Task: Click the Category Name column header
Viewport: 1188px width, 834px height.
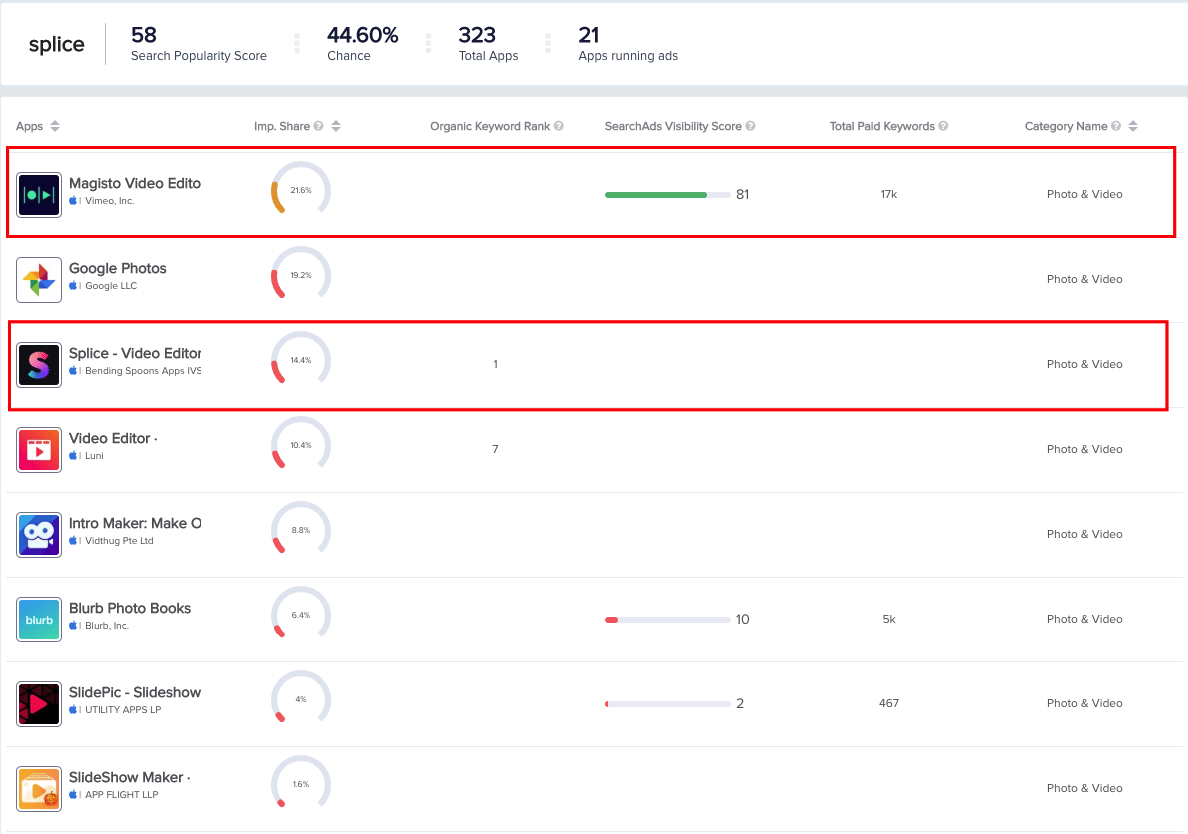Action: pos(1066,126)
